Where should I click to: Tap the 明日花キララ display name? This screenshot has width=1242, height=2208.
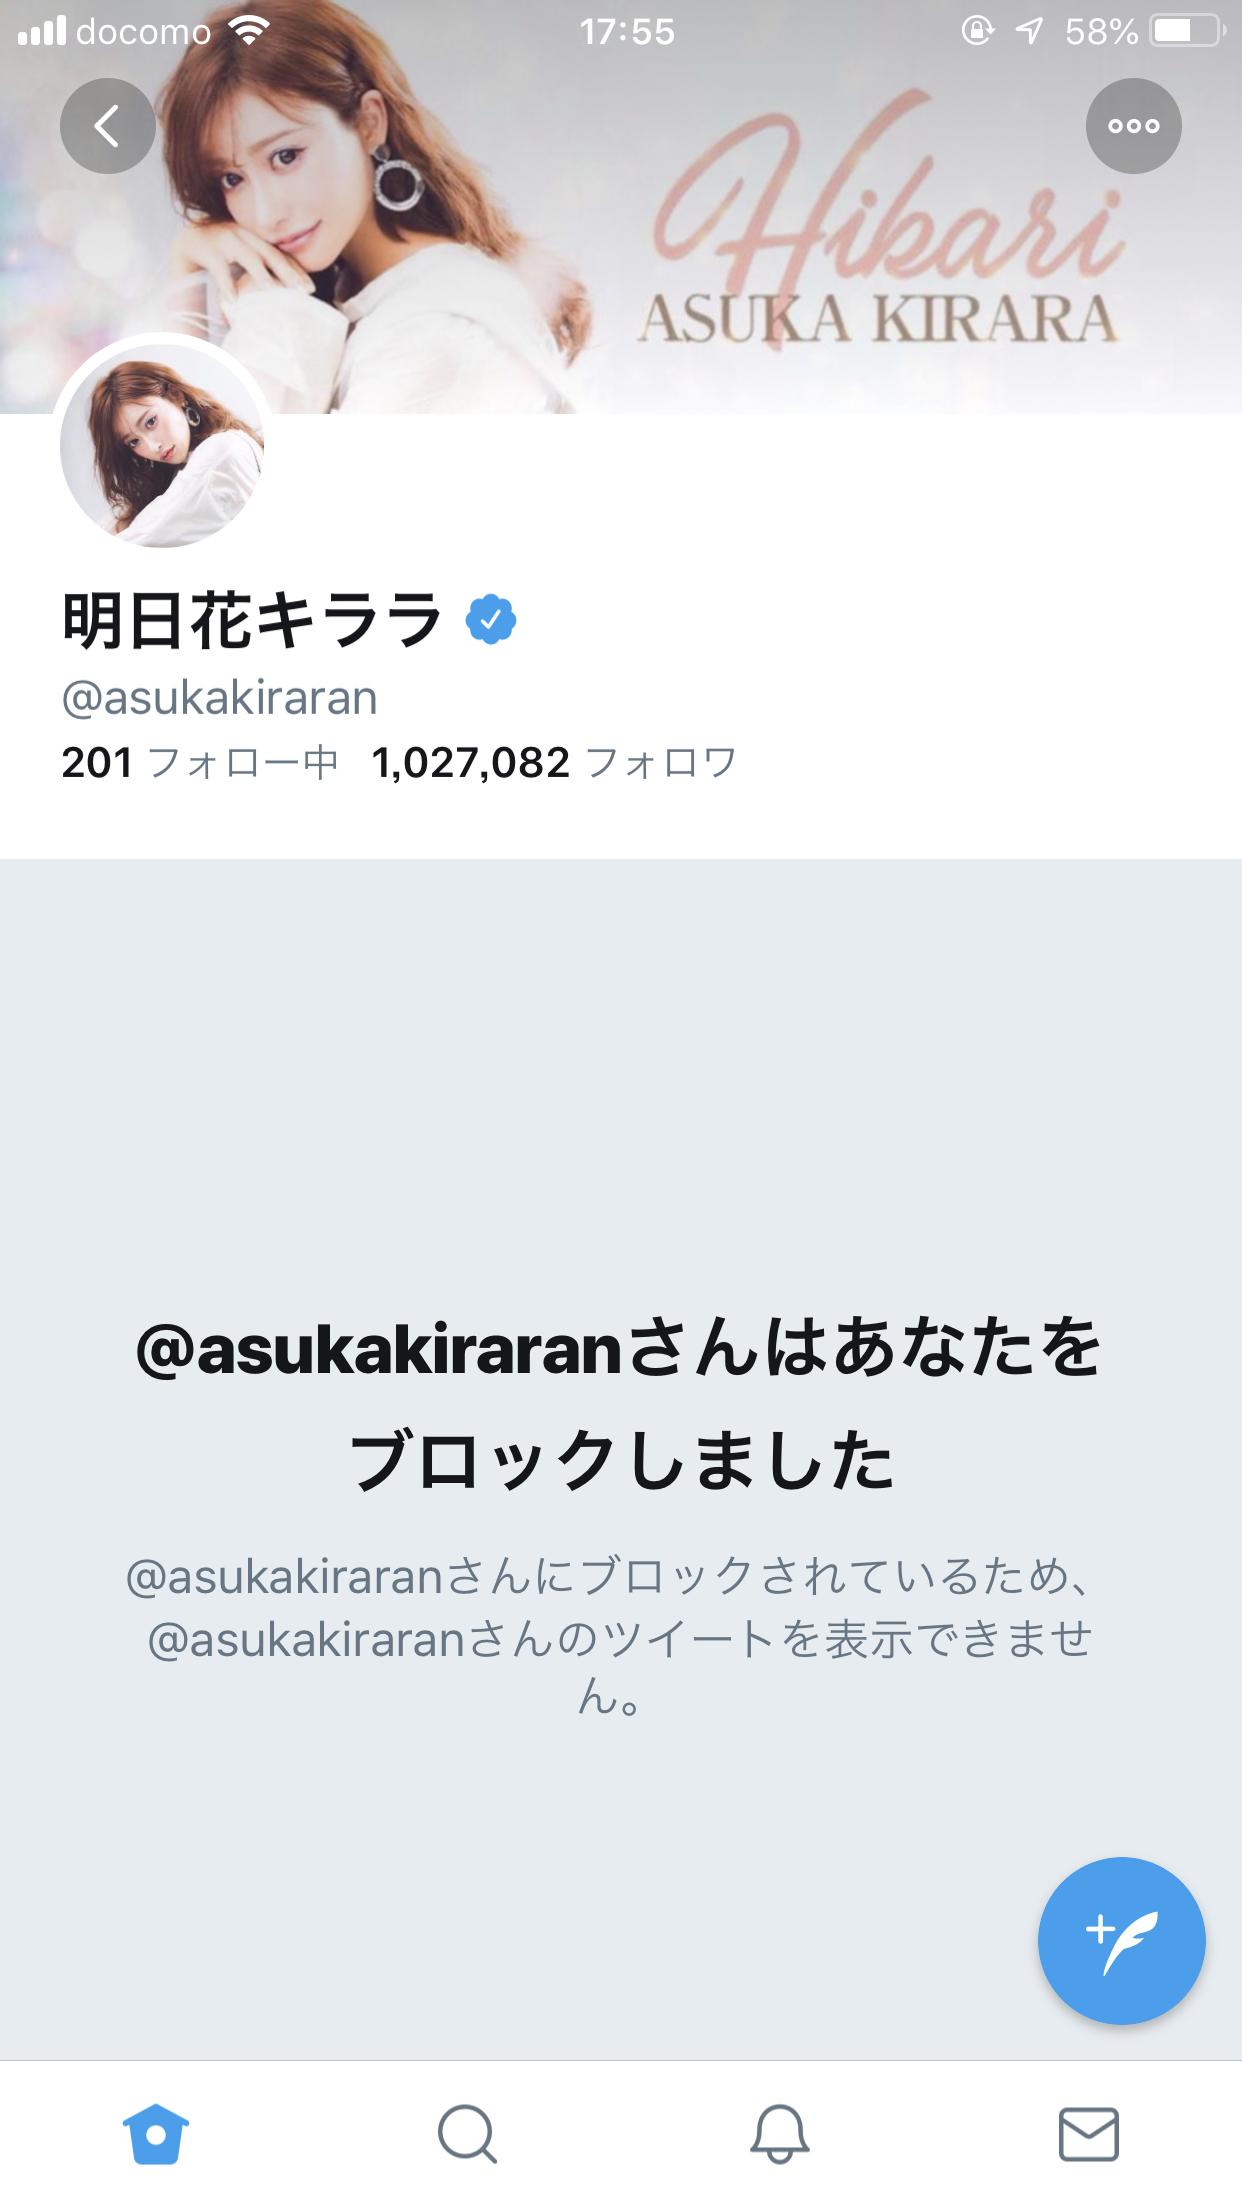point(252,620)
